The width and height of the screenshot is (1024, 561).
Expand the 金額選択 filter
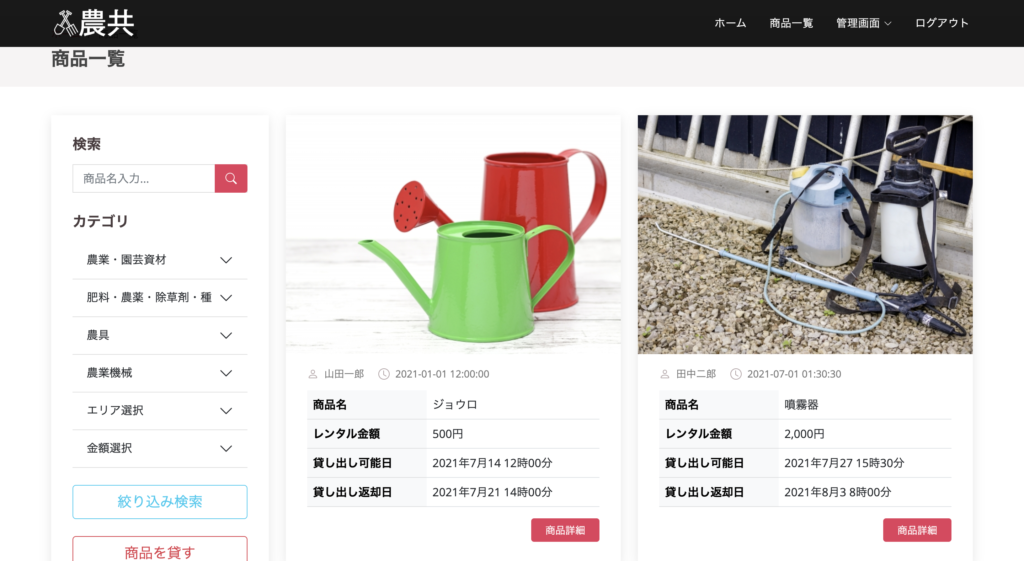click(226, 449)
